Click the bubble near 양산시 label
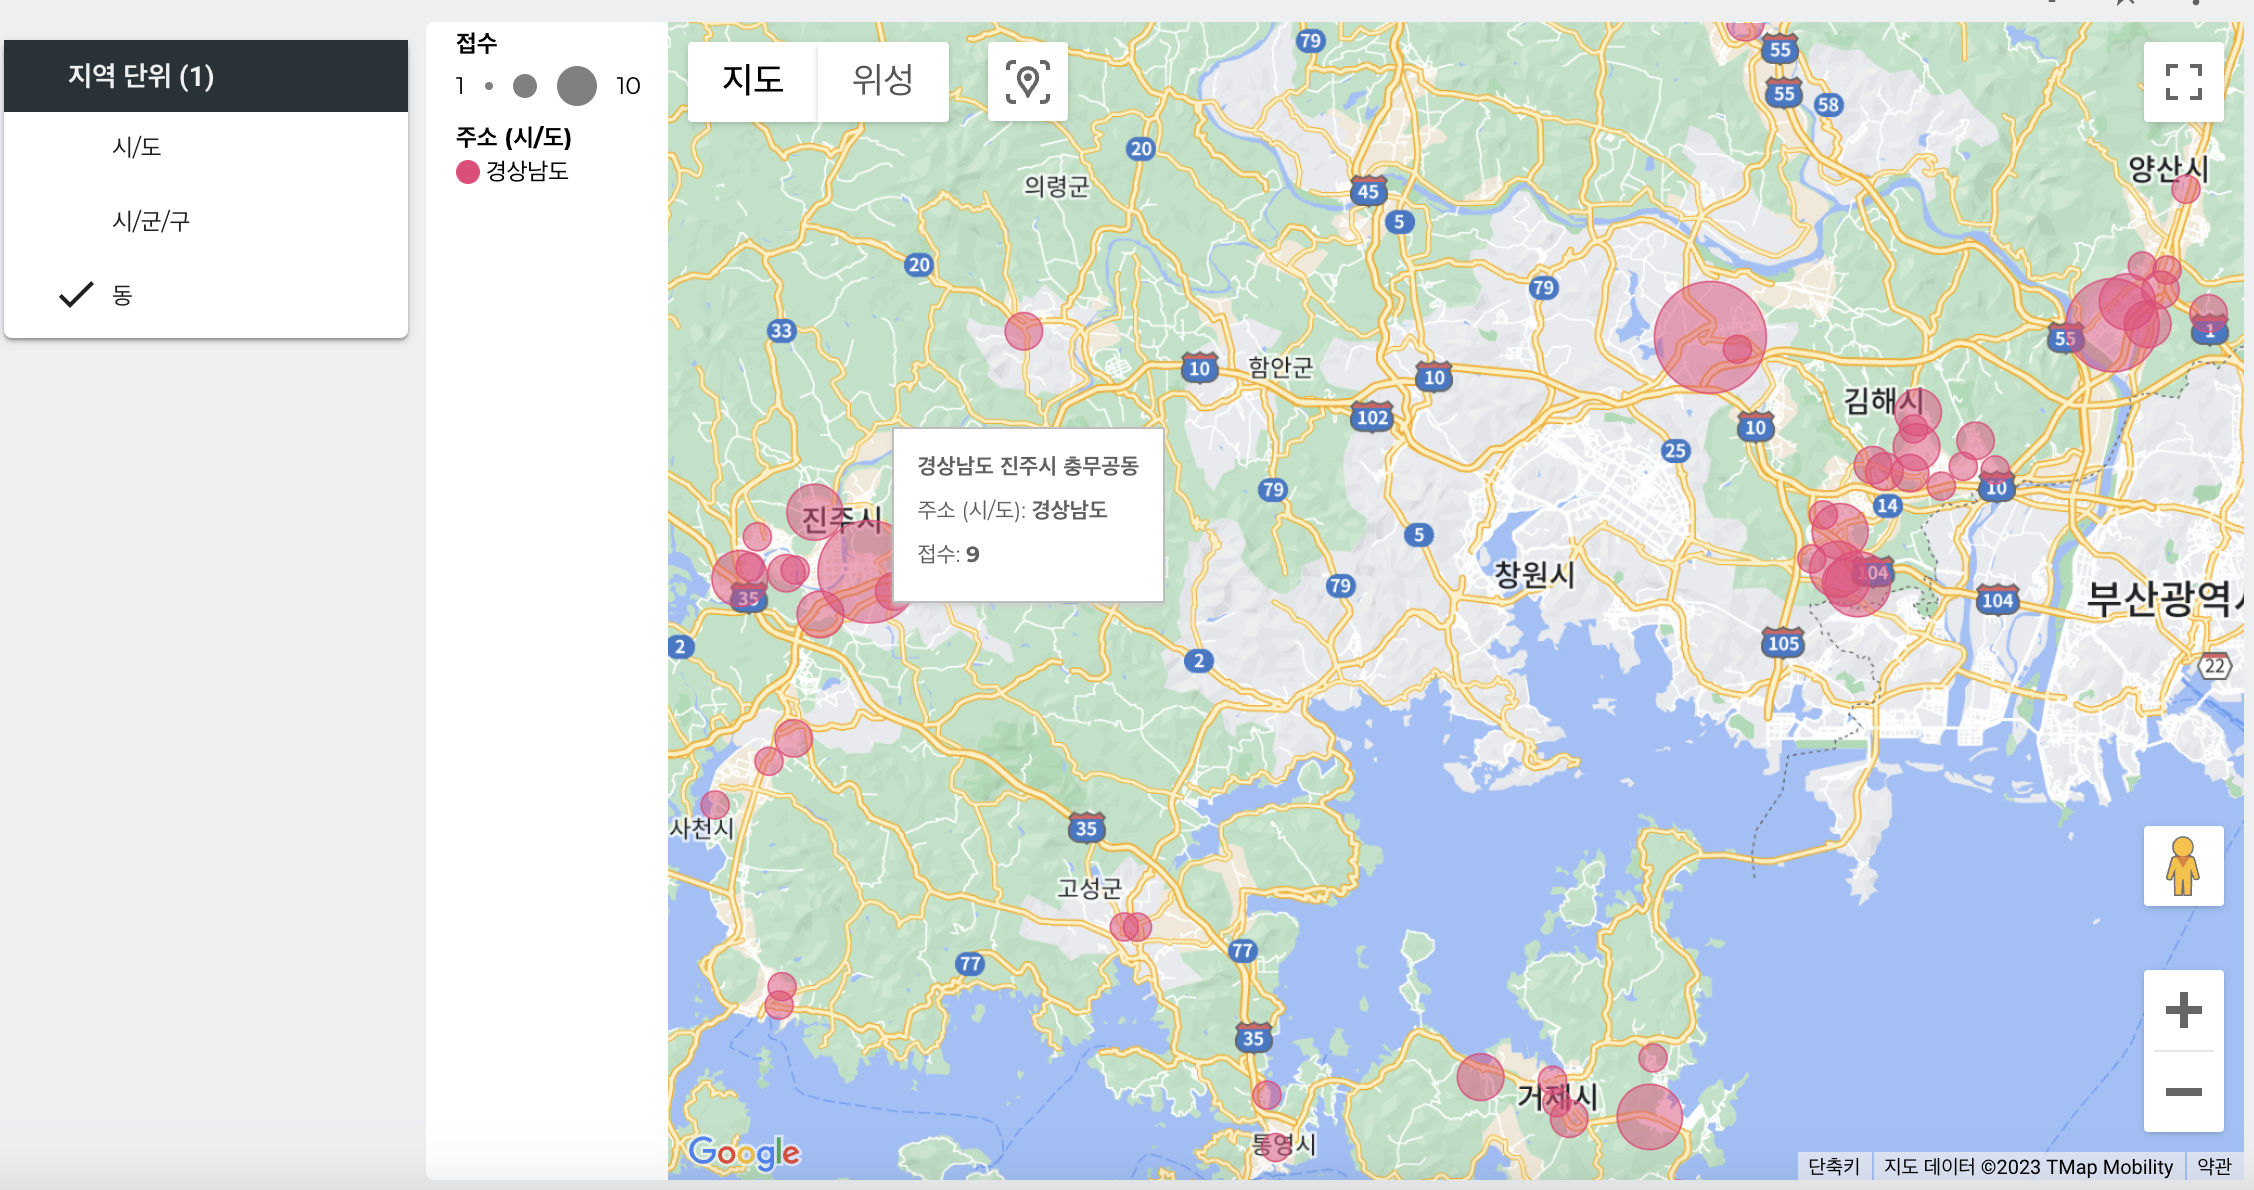 (2186, 188)
